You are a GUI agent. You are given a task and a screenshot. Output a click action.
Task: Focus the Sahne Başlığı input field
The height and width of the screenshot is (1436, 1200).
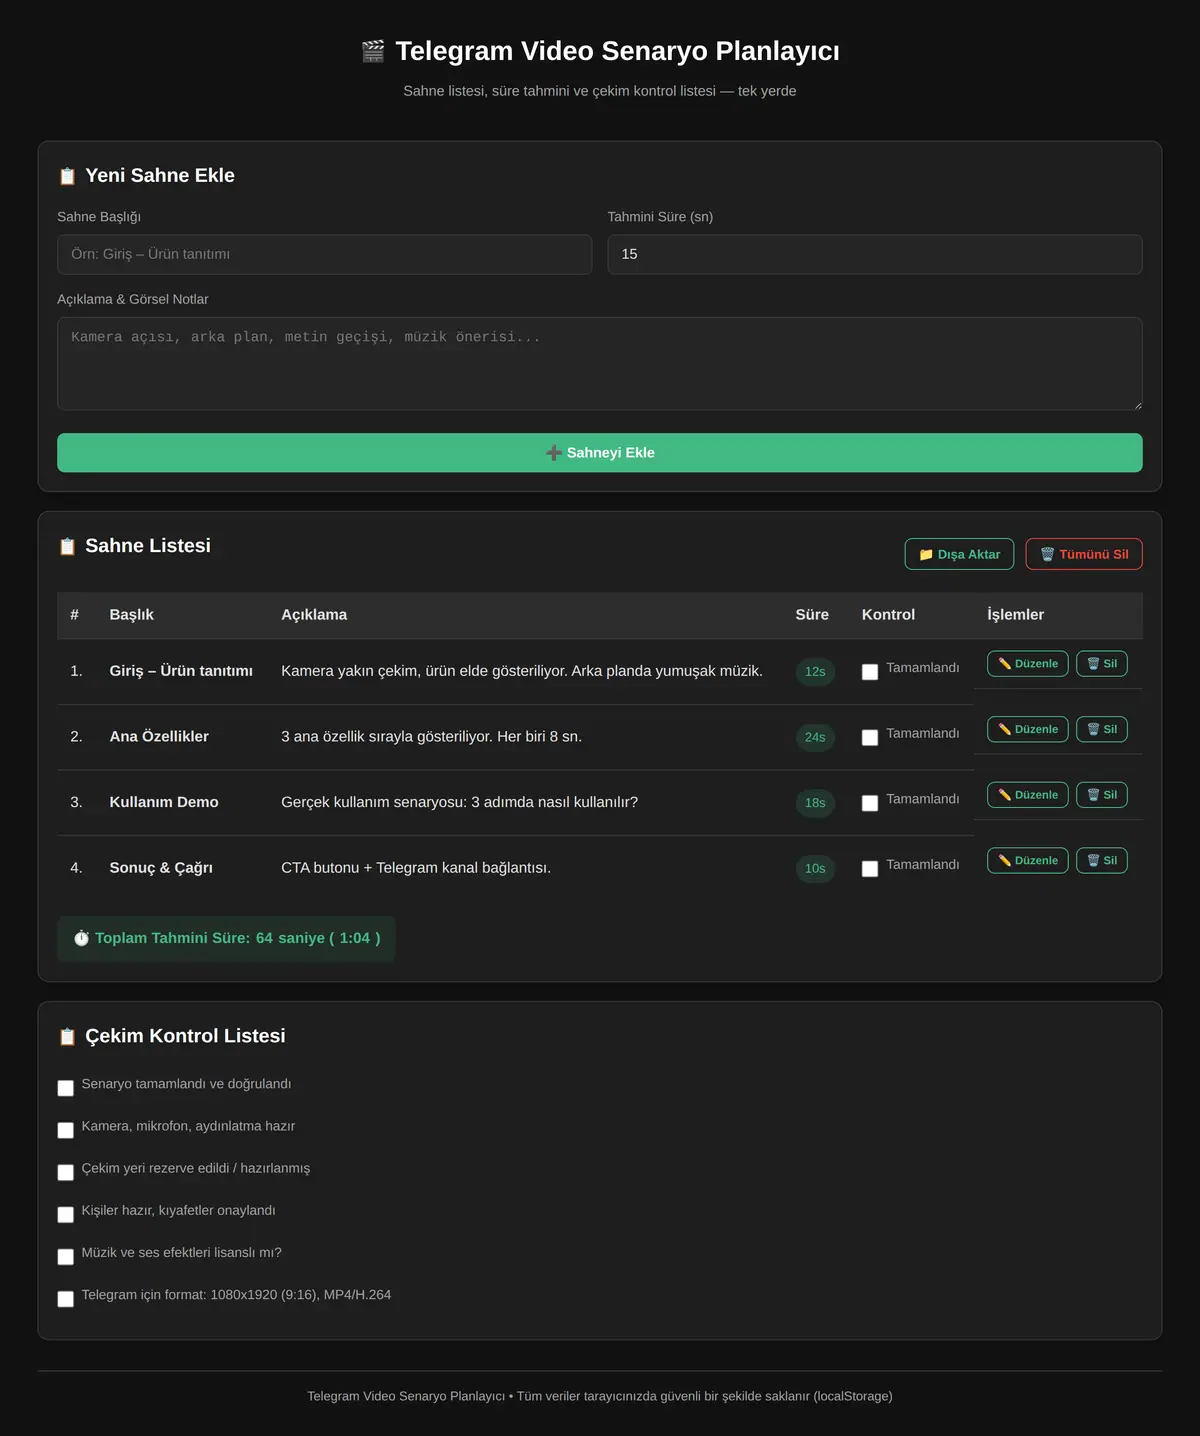(x=325, y=254)
